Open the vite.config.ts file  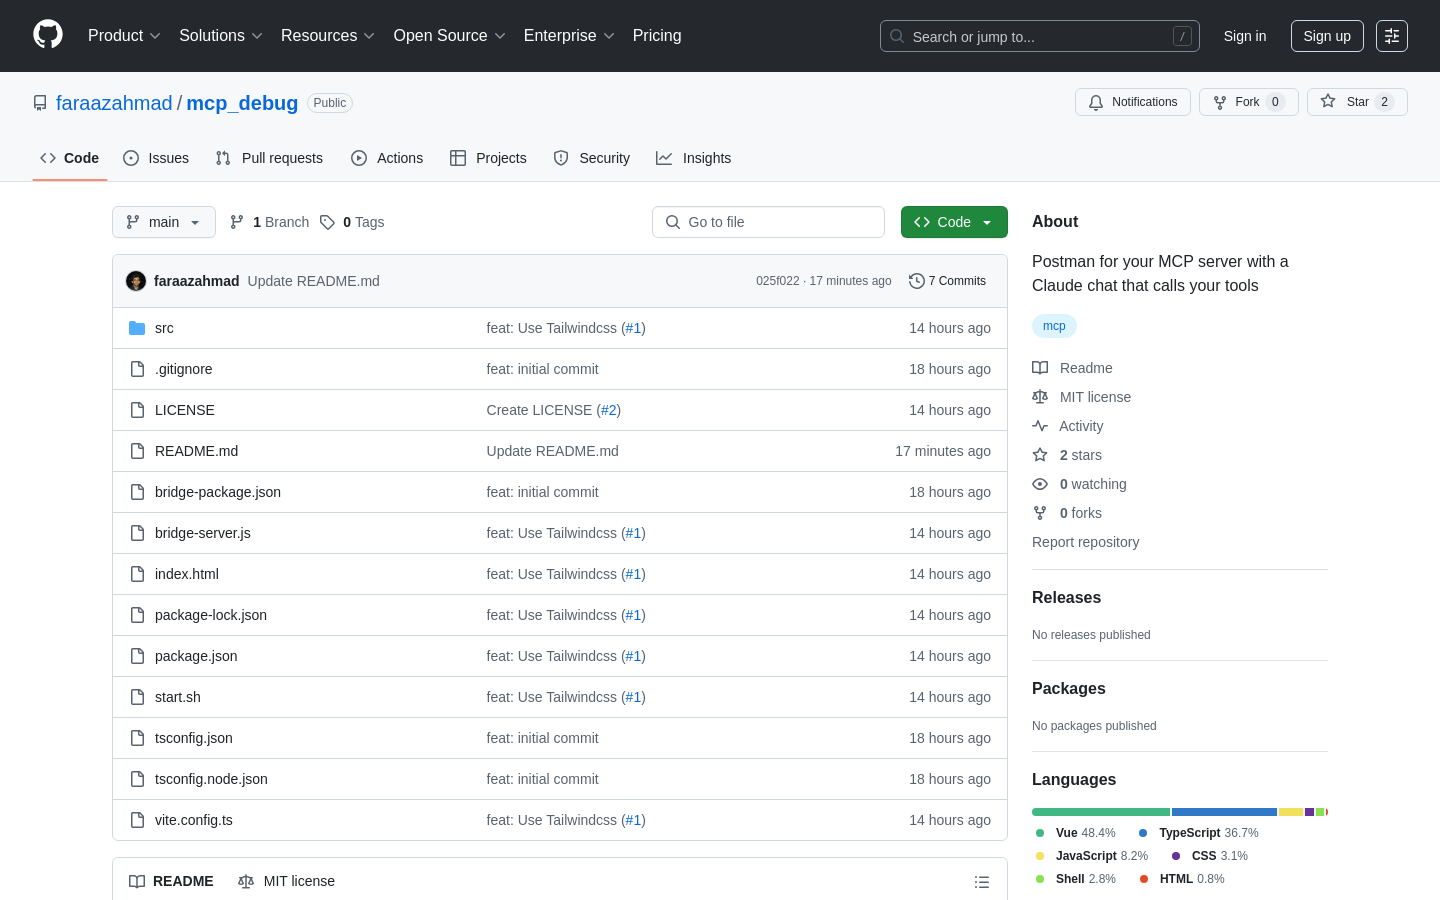194,820
